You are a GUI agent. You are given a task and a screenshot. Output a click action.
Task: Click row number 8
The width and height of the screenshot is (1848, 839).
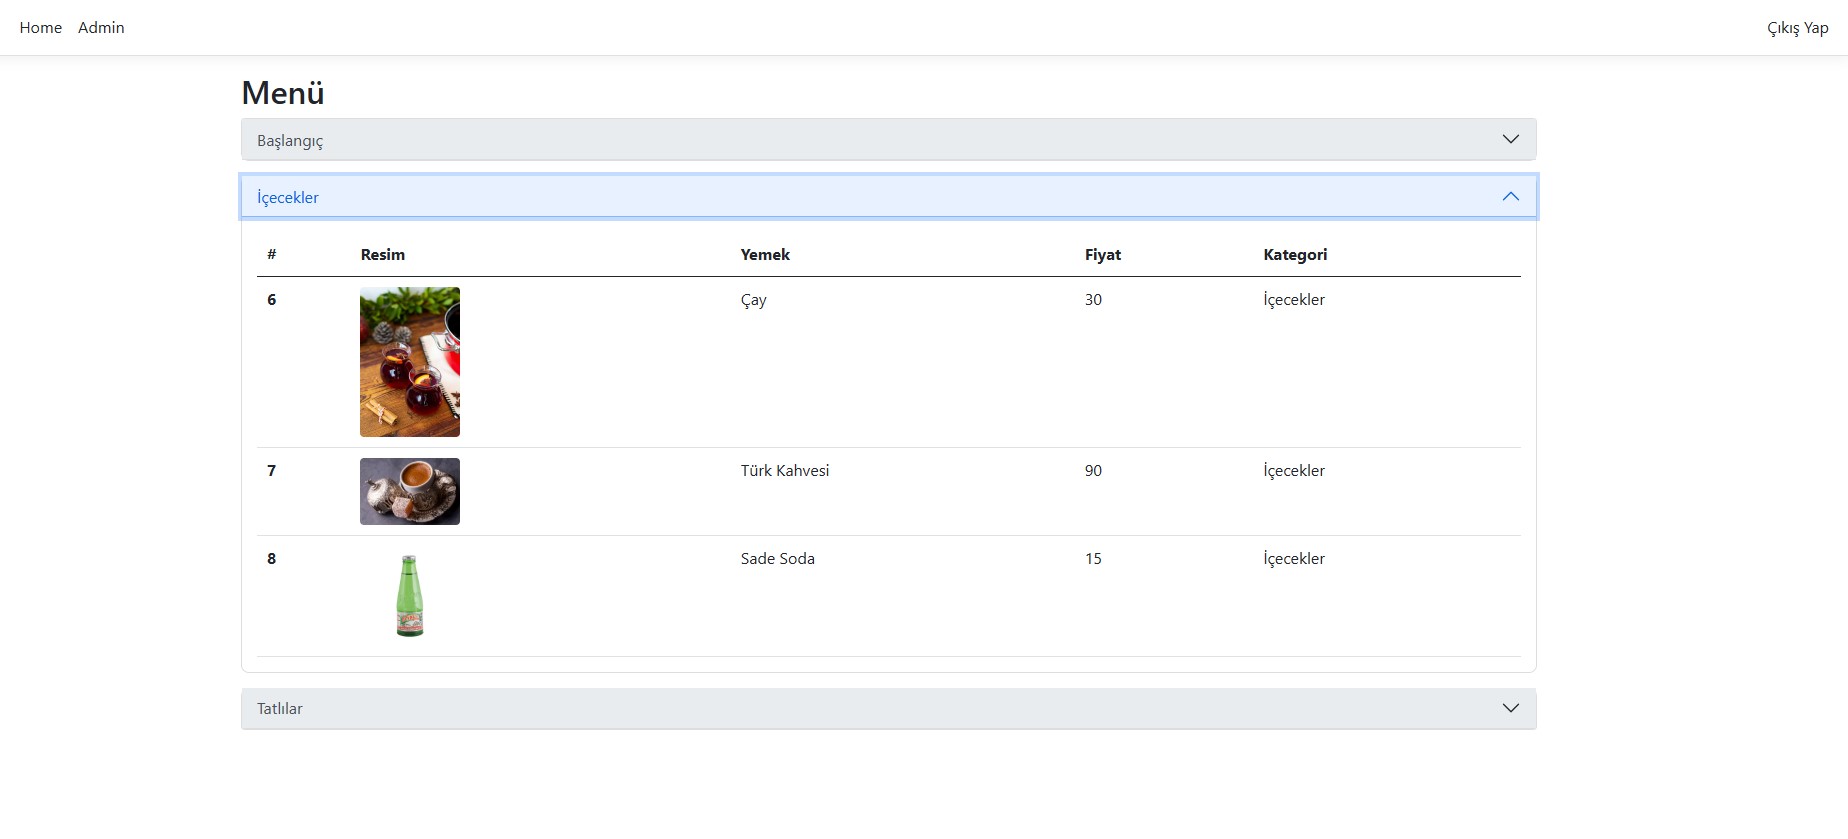tap(271, 558)
